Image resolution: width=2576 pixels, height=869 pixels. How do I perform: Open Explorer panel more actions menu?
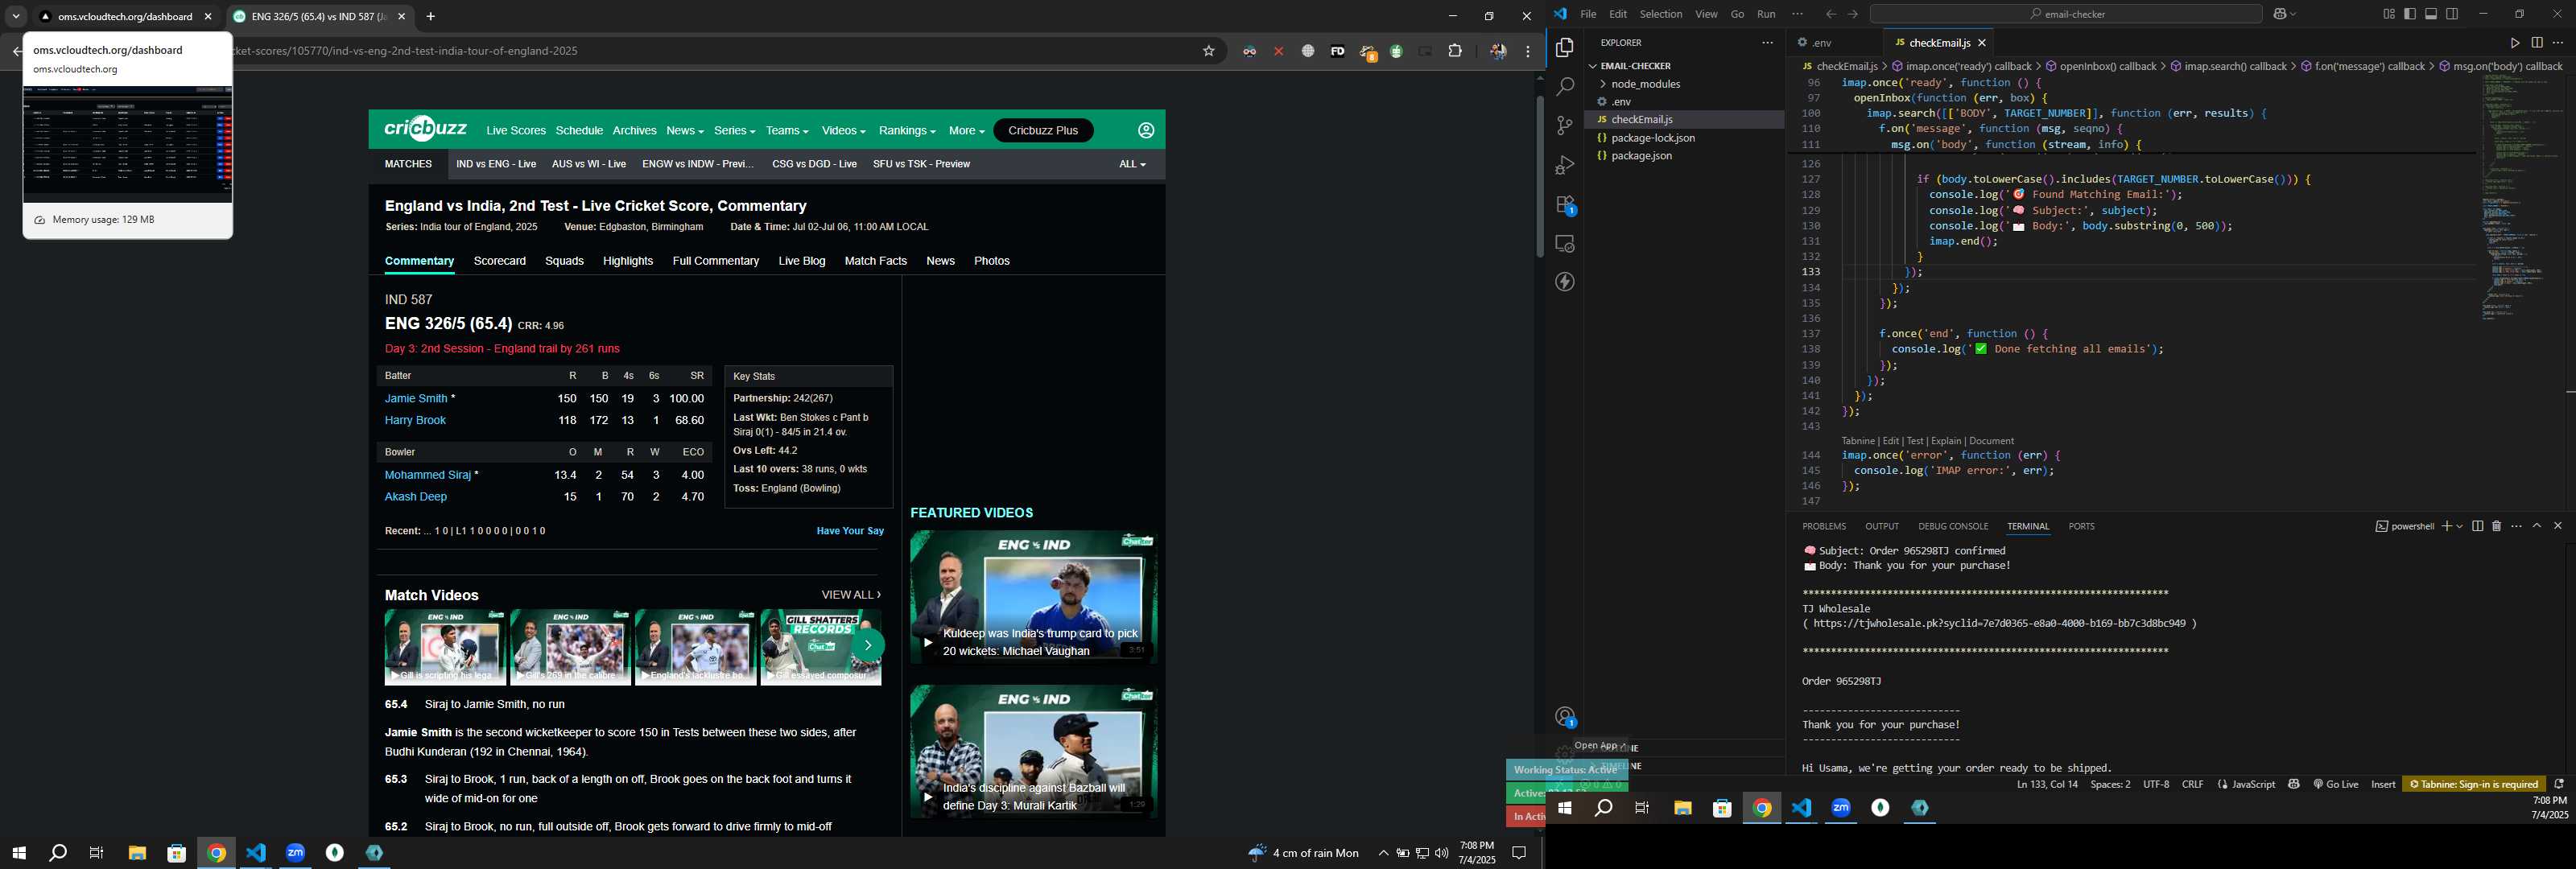1767,43
